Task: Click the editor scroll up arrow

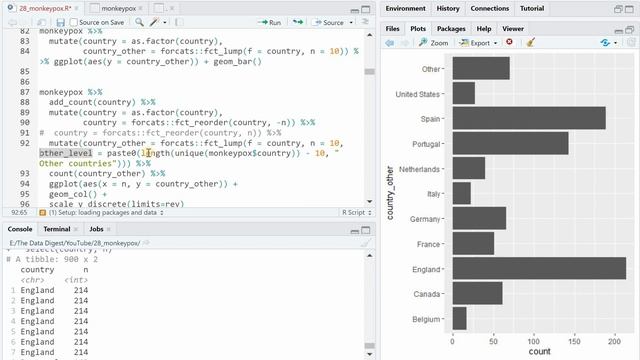Action: coord(369,35)
